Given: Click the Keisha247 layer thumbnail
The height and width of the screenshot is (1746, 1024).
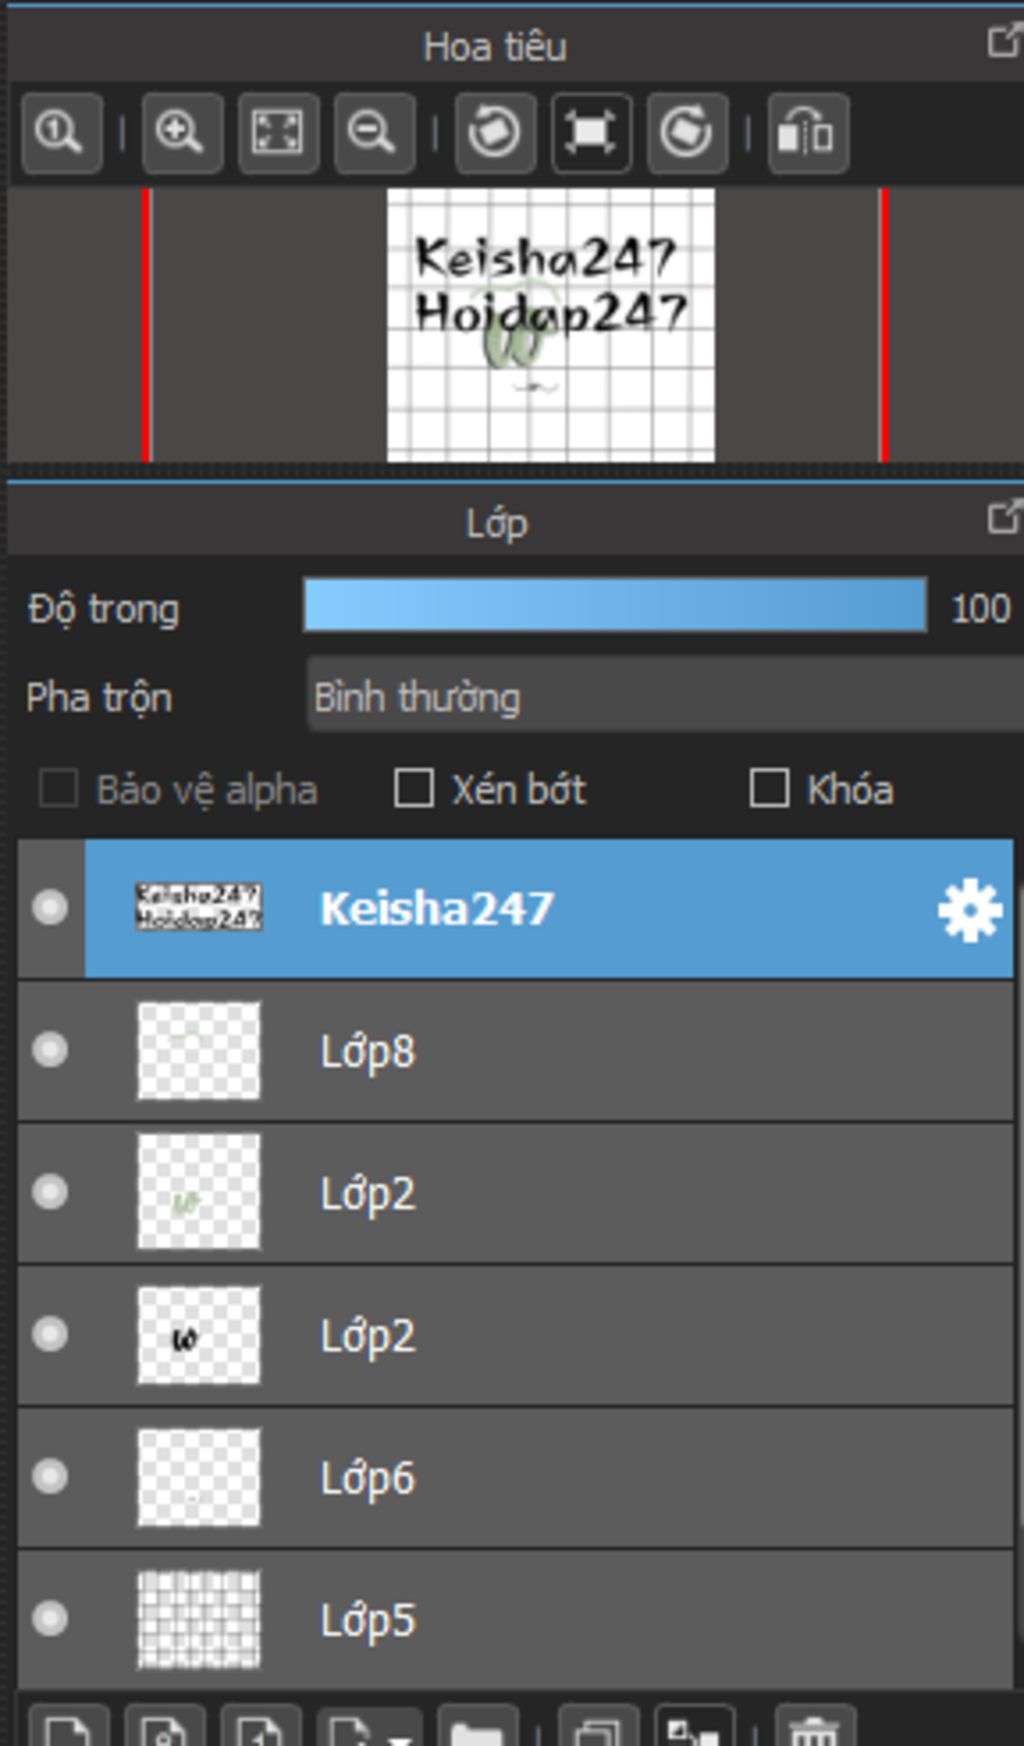Looking at the screenshot, I should (199, 907).
